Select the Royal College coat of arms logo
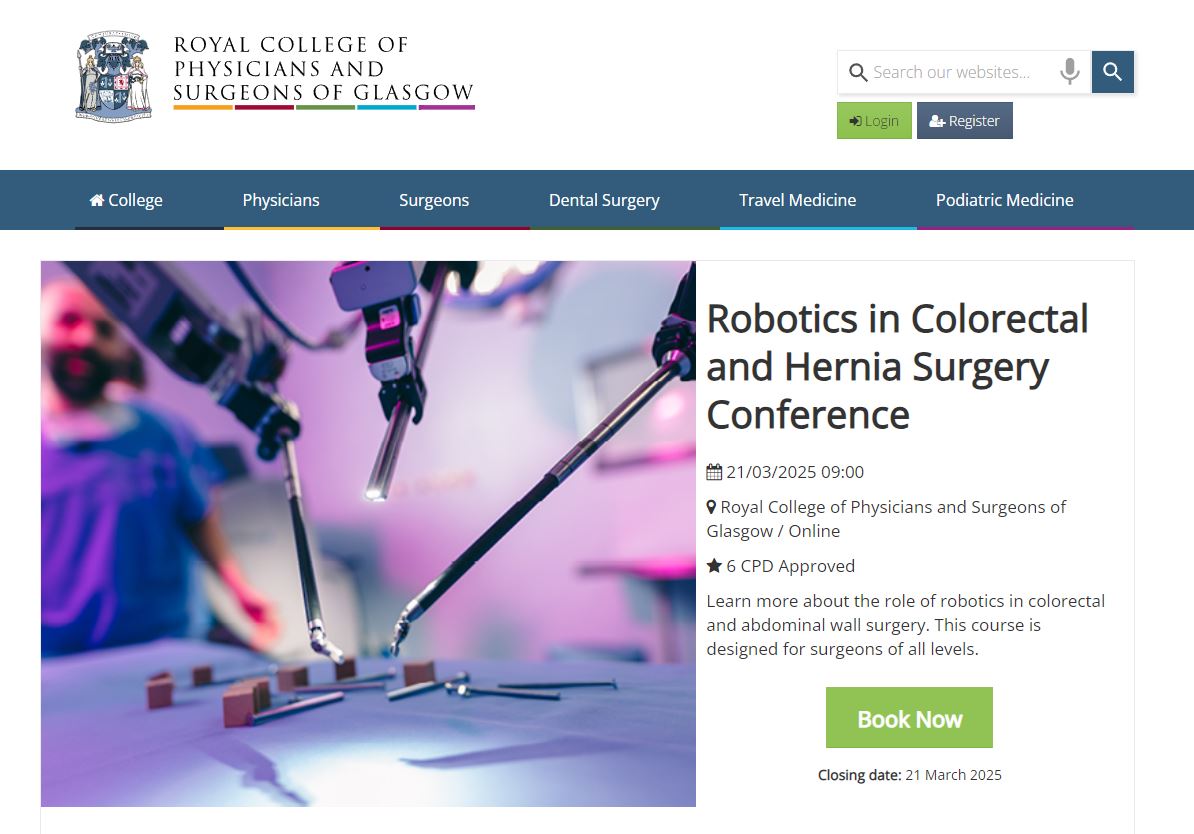Screen dimensions: 1194x834 113,74
